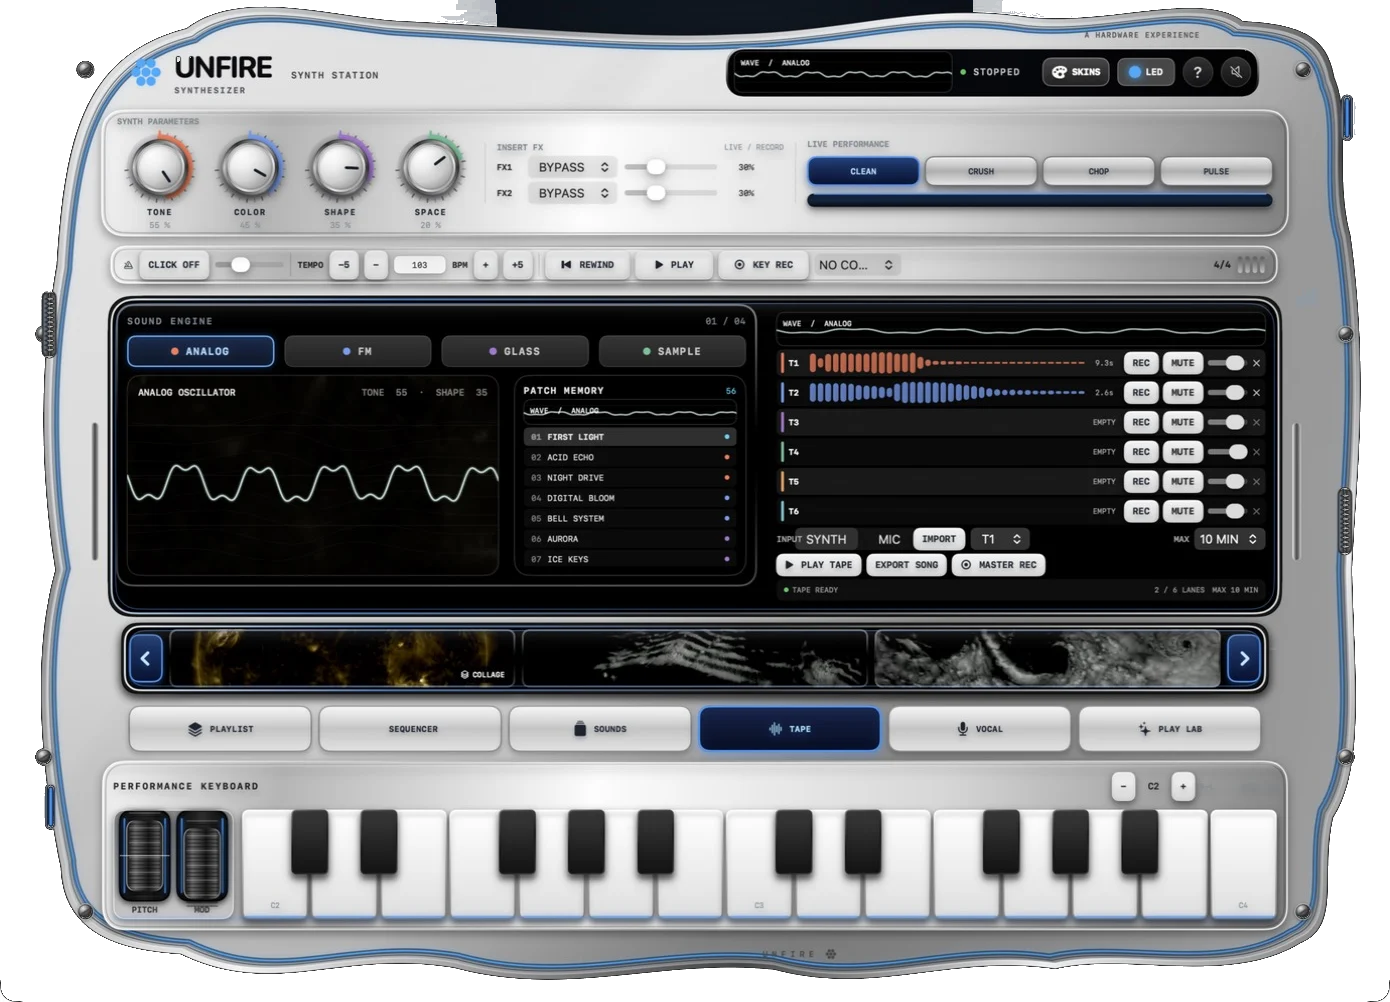Open the FX2 Bypass dropdown
This screenshot has width=1390, height=1002.
[572, 193]
